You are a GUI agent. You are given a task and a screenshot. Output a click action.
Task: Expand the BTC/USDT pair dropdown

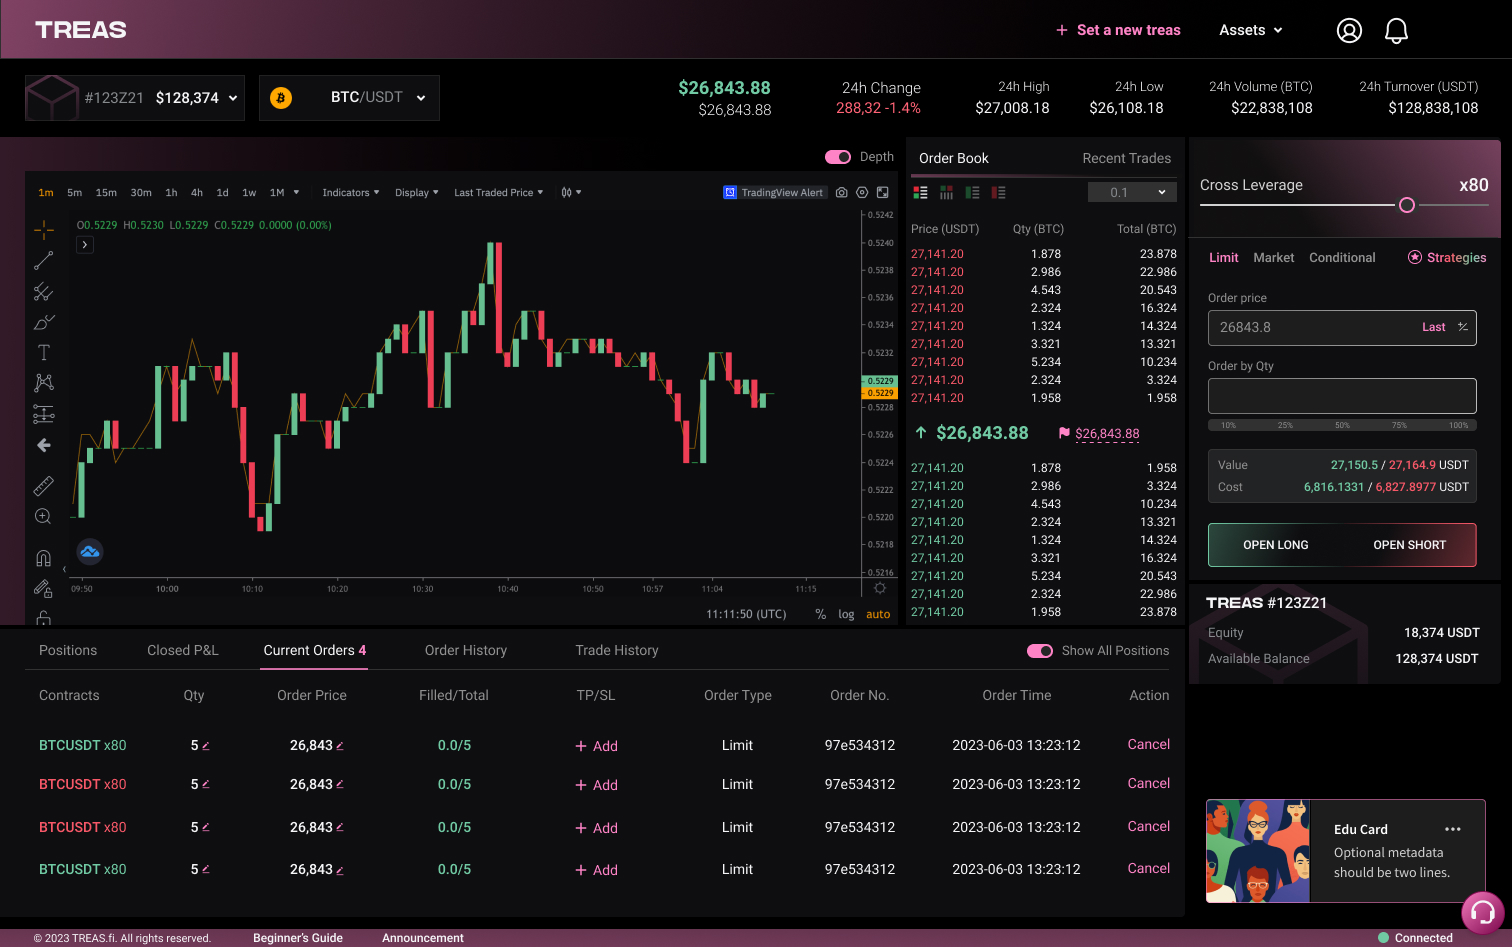(349, 98)
